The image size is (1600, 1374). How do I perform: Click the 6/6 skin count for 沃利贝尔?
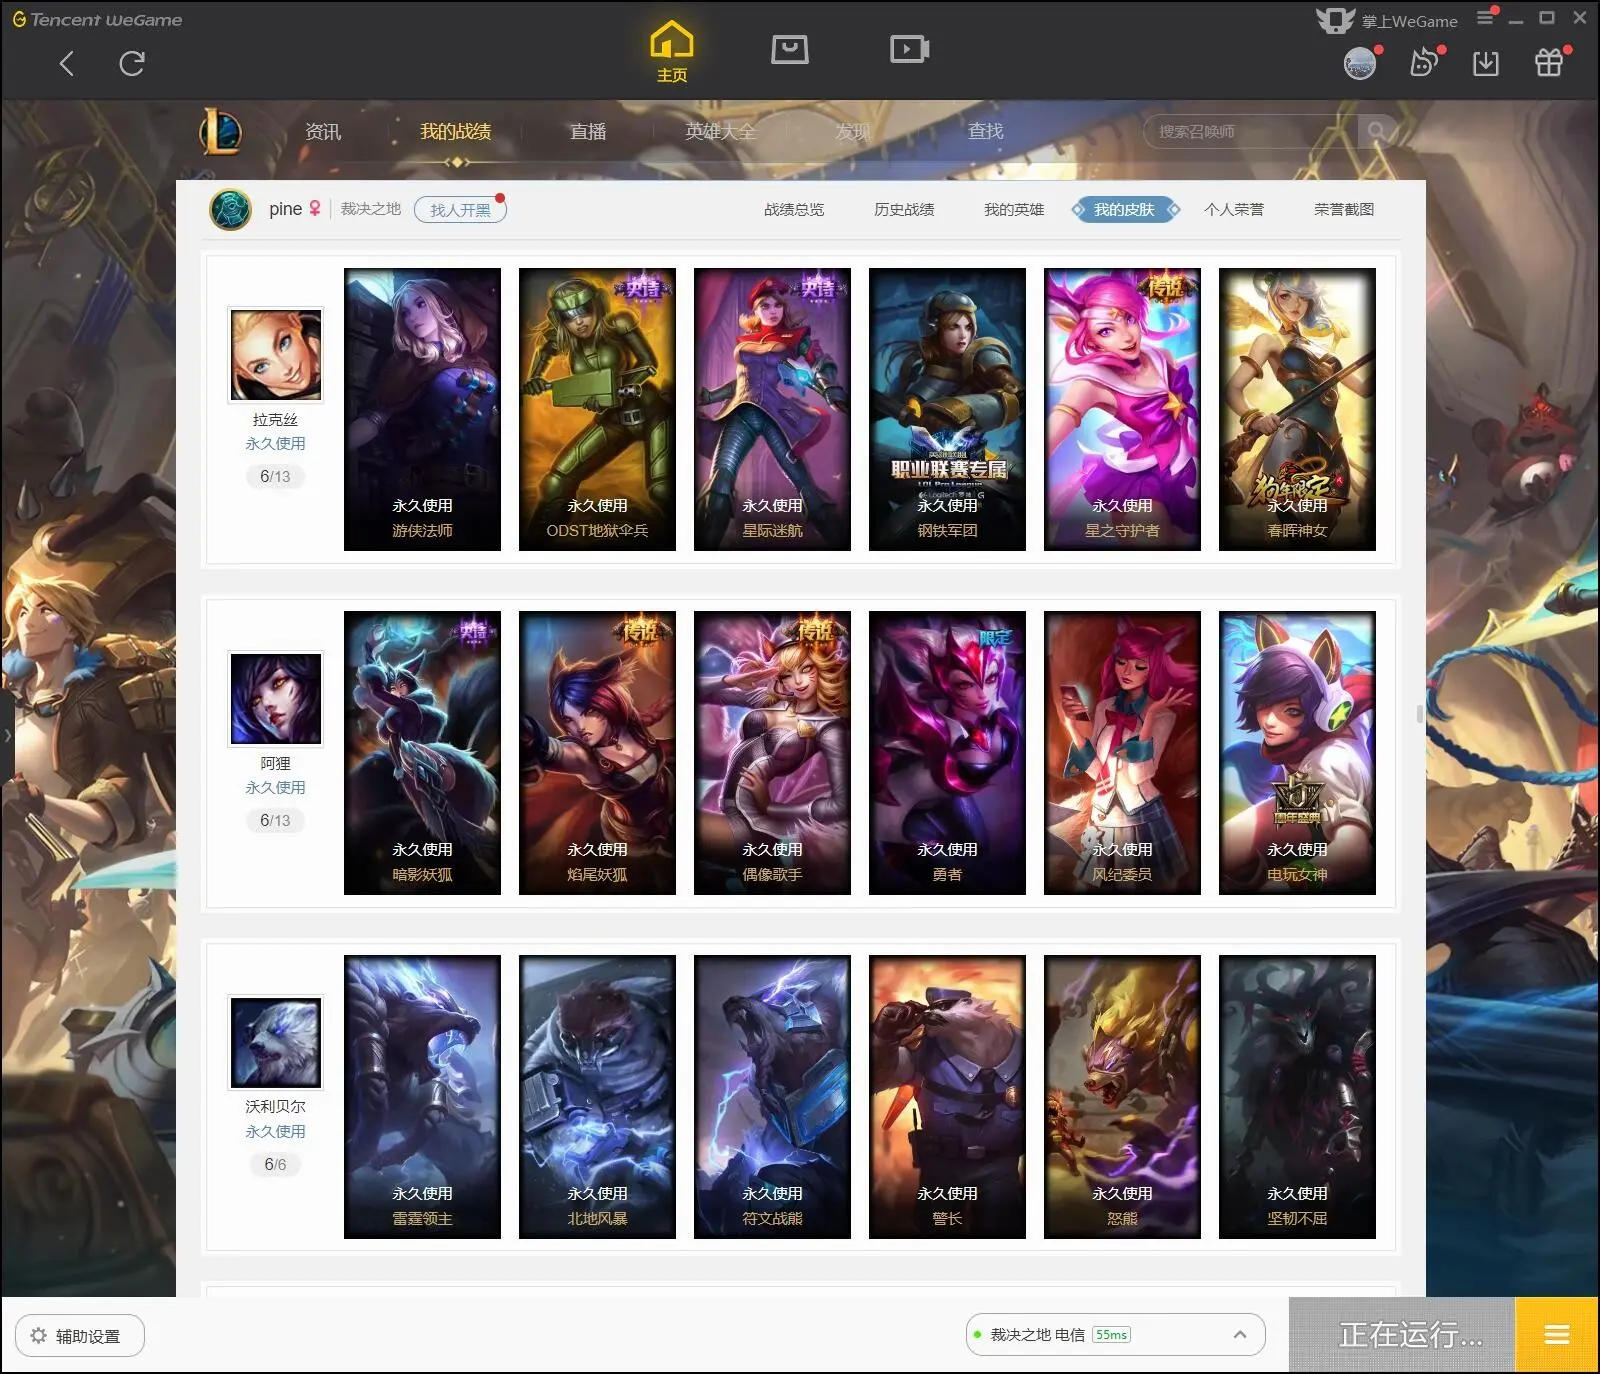click(x=275, y=1164)
